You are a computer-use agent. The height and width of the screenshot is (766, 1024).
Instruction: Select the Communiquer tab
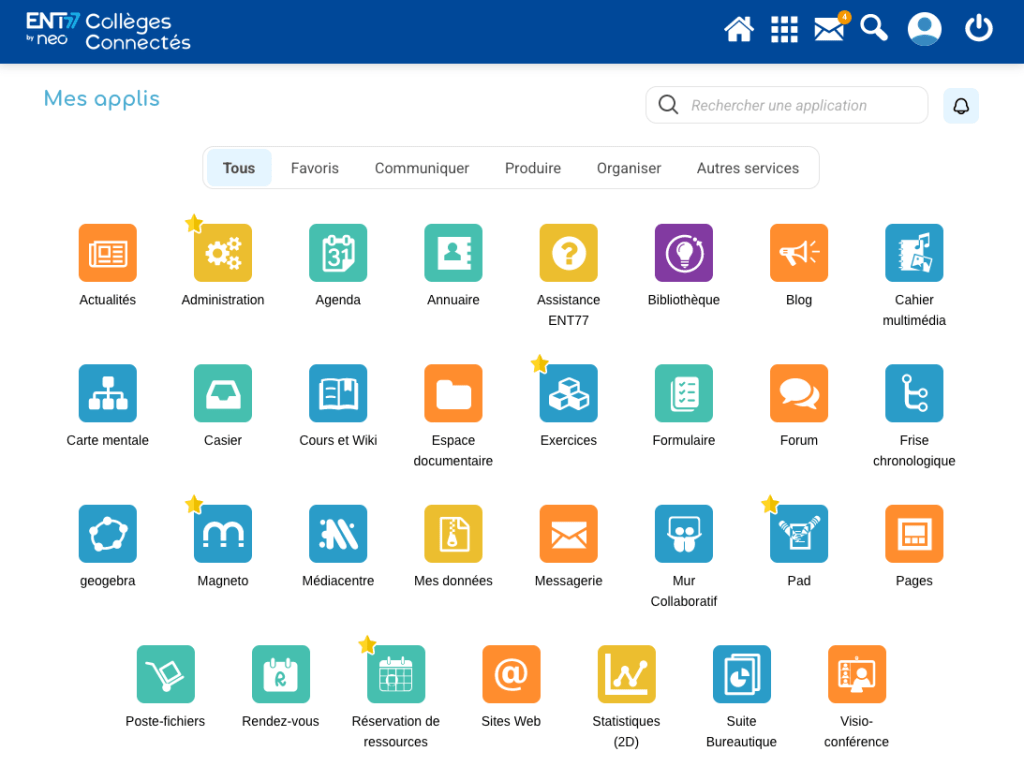click(x=421, y=168)
